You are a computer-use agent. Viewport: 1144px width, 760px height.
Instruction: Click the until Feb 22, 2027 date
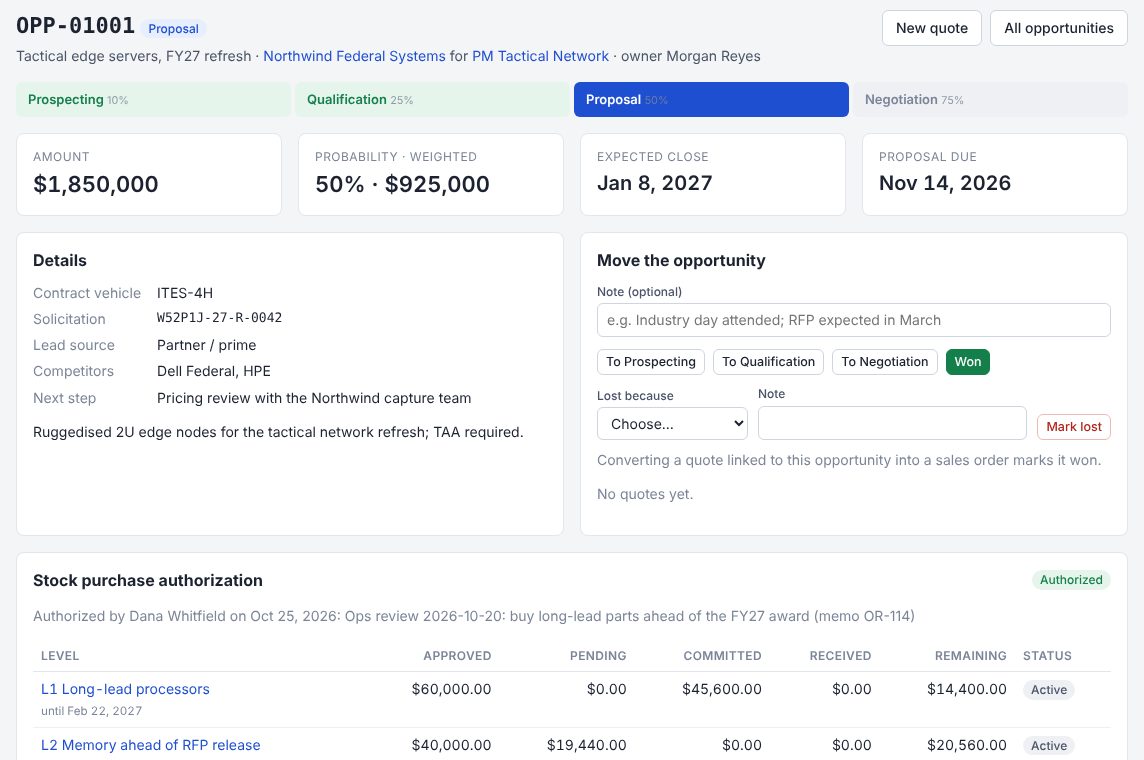coord(91,711)
